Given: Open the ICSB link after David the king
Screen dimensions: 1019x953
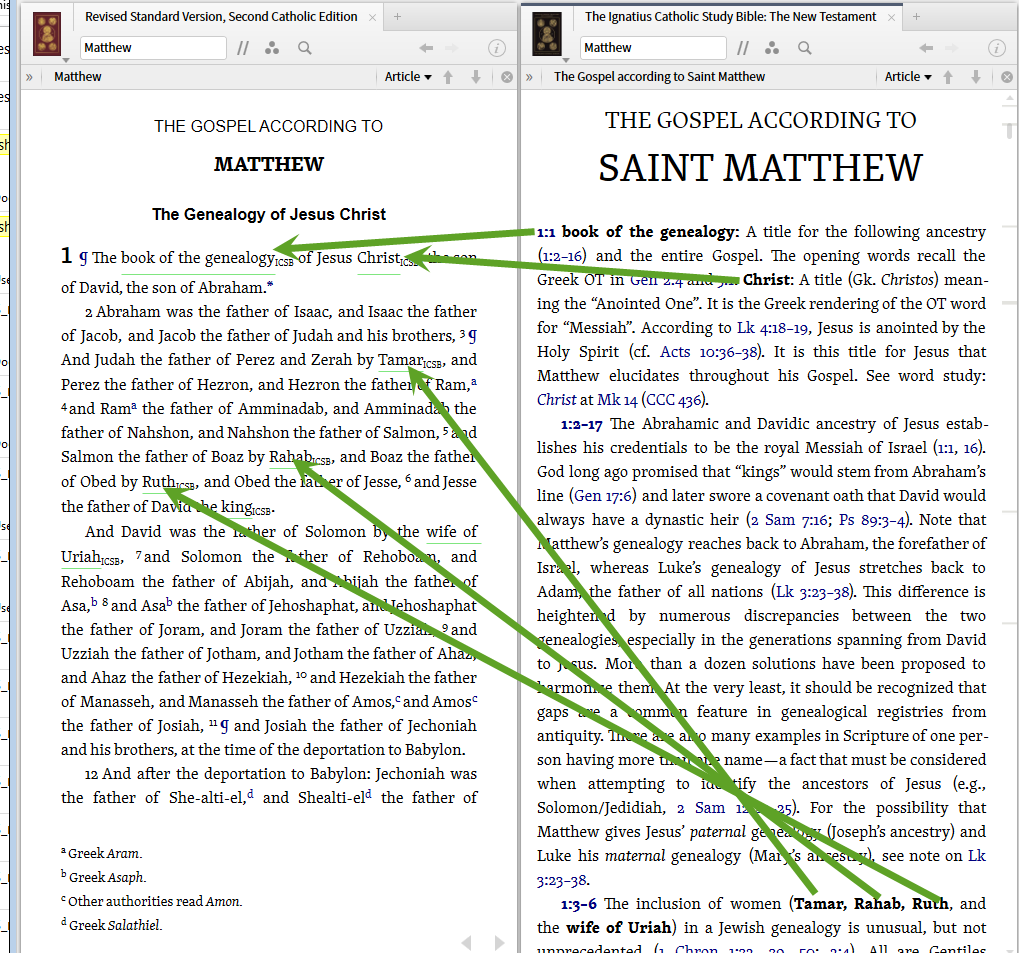Looking at the screenshot, I should (262, 511).
